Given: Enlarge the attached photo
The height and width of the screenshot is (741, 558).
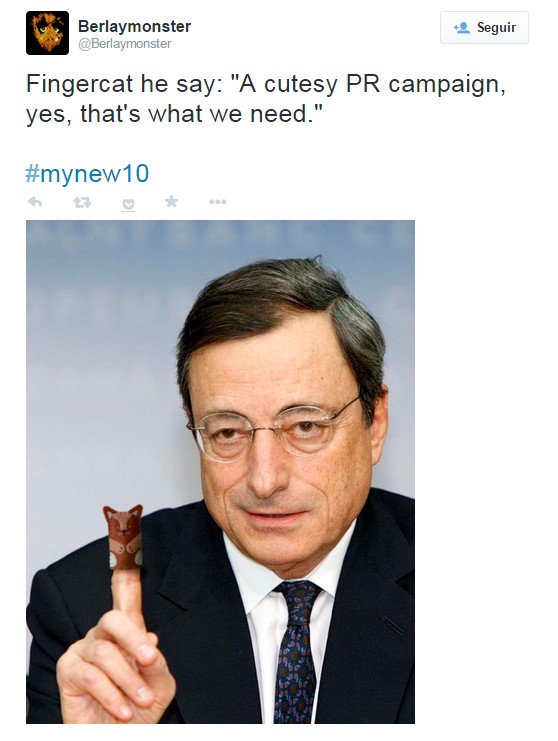Looking at the screenshot, I should click(x=220, y=472).
